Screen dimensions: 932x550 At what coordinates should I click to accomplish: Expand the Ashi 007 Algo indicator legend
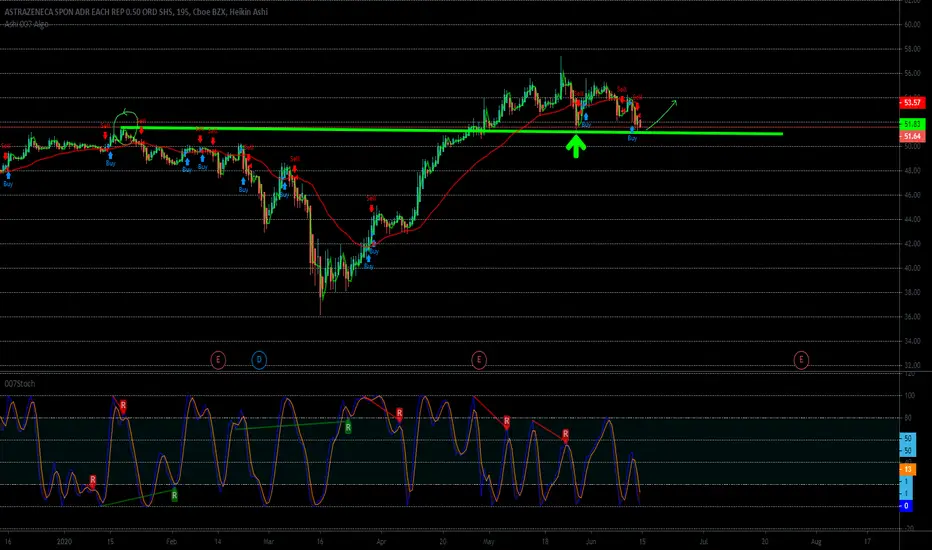26,24
